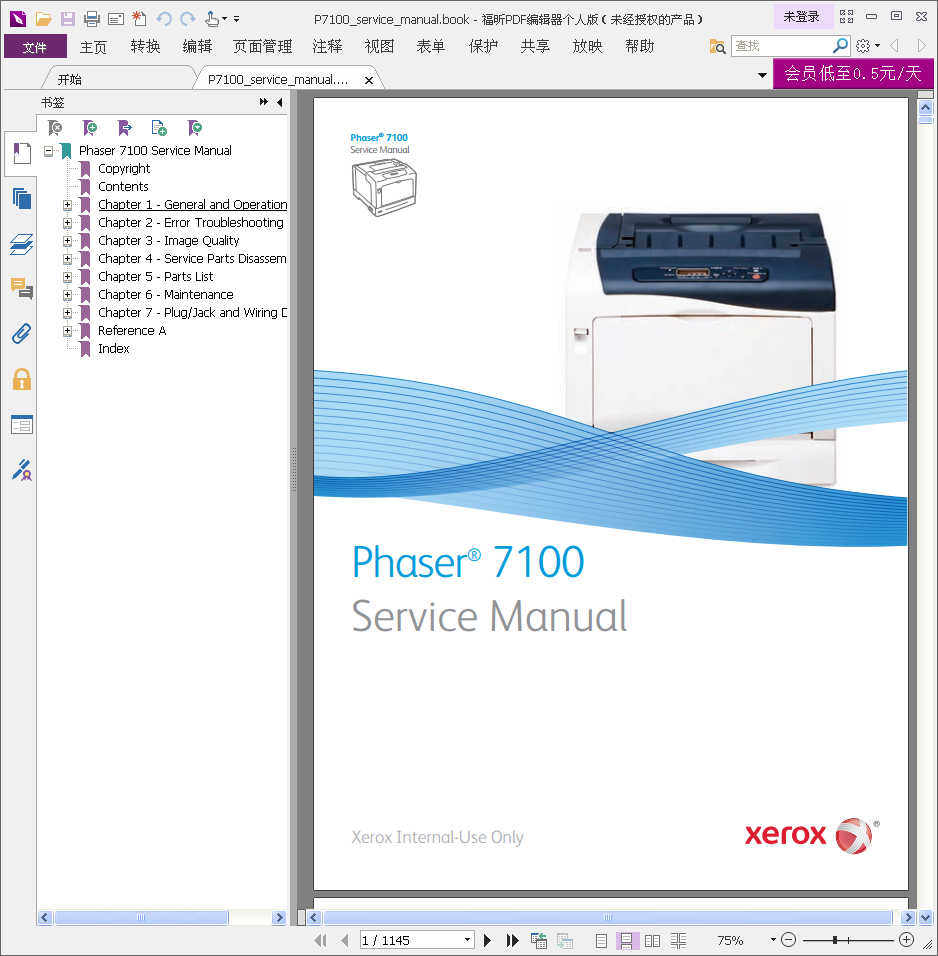Click the delete bookmark icon

(x=55, y=127)
